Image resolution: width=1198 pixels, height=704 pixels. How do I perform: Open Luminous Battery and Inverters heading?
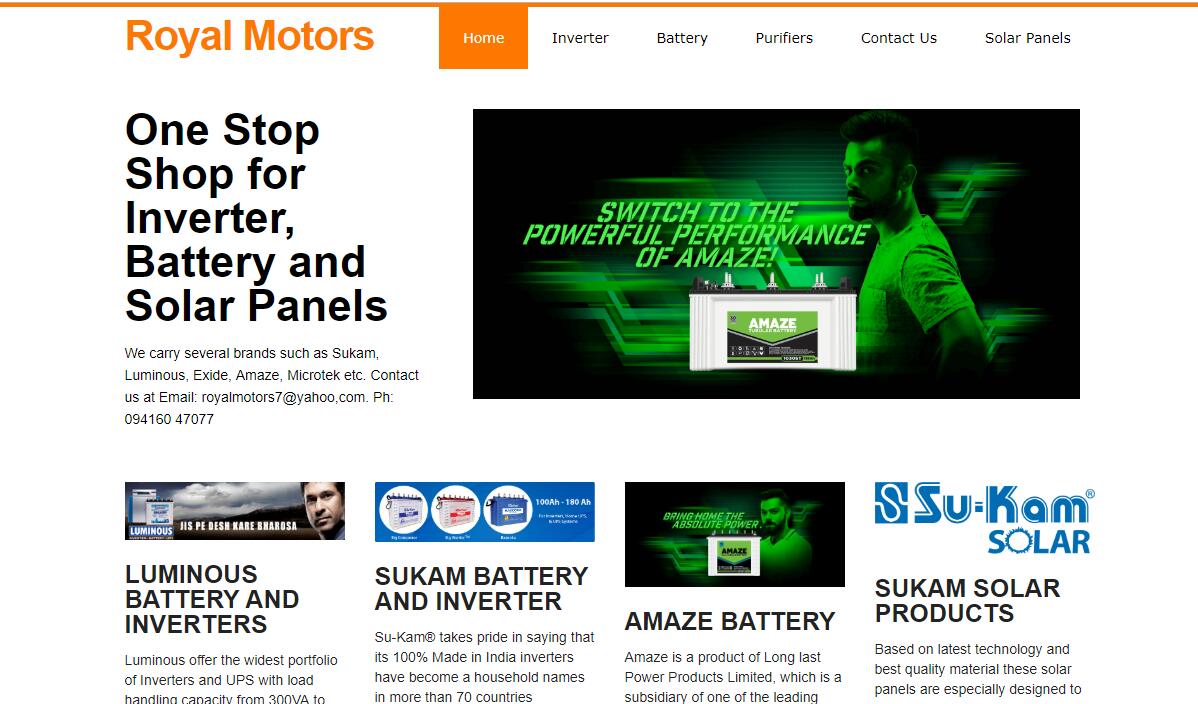[212, 599]
